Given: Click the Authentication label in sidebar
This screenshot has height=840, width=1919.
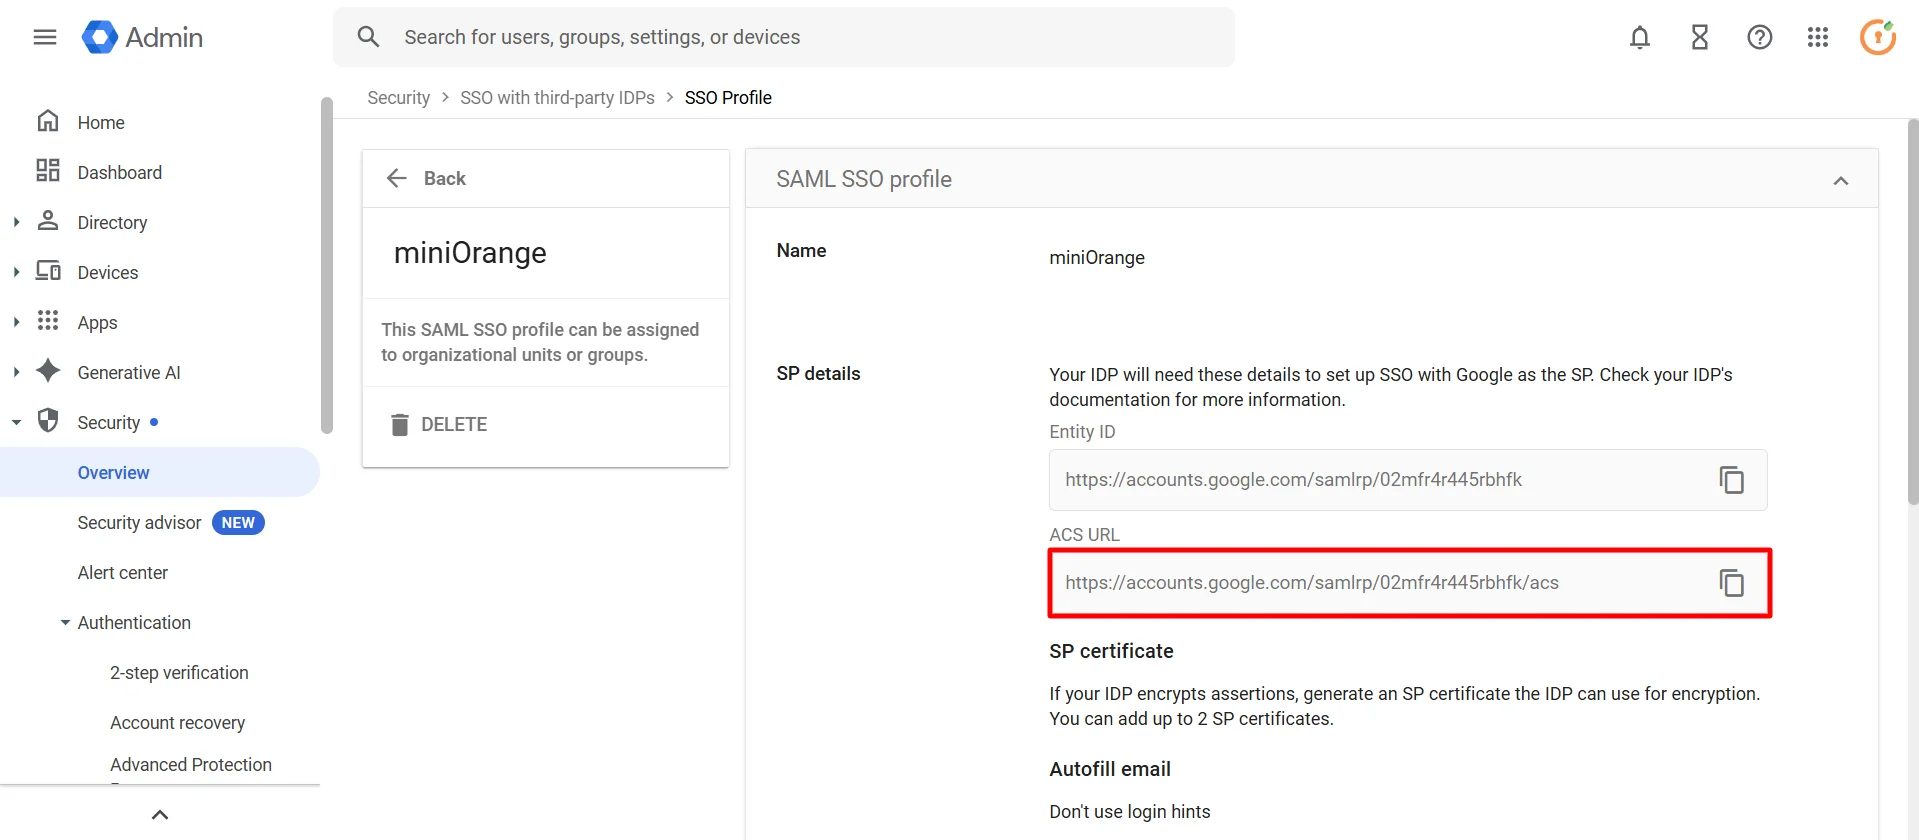Looking at the screenshot, I should [x=134, y=622].
